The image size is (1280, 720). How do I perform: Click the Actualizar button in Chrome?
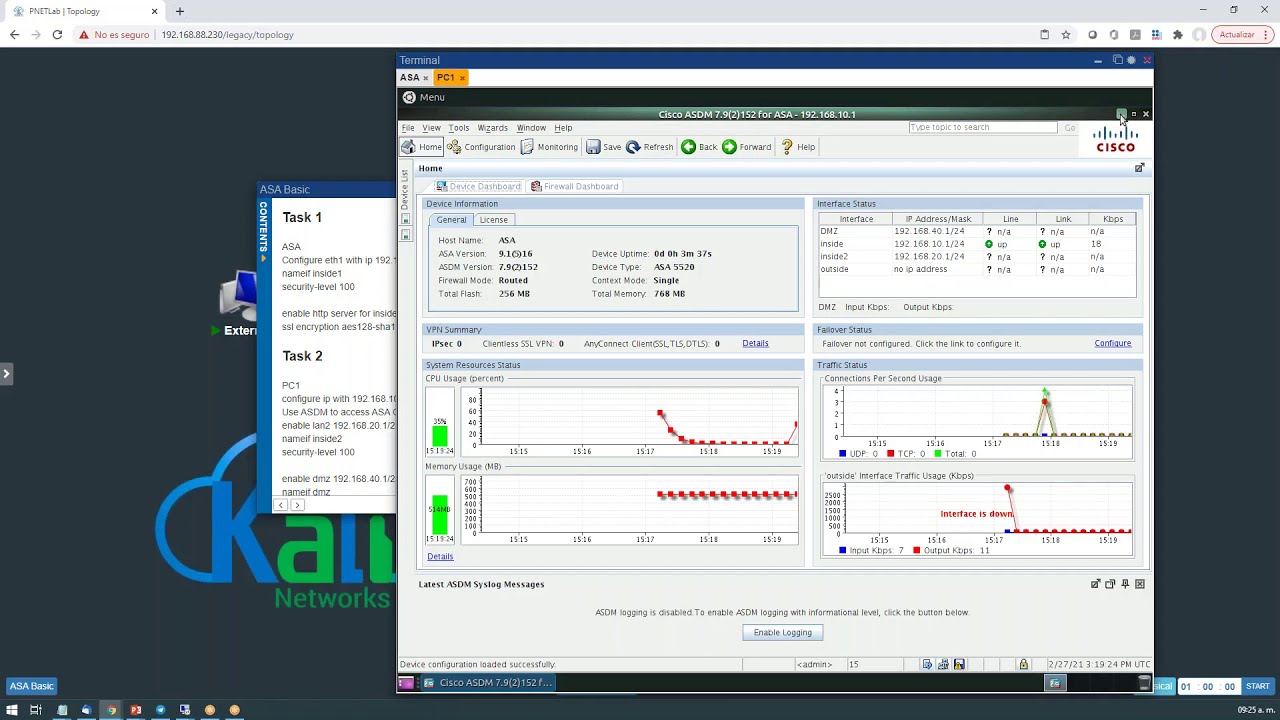pos(1242,35)
